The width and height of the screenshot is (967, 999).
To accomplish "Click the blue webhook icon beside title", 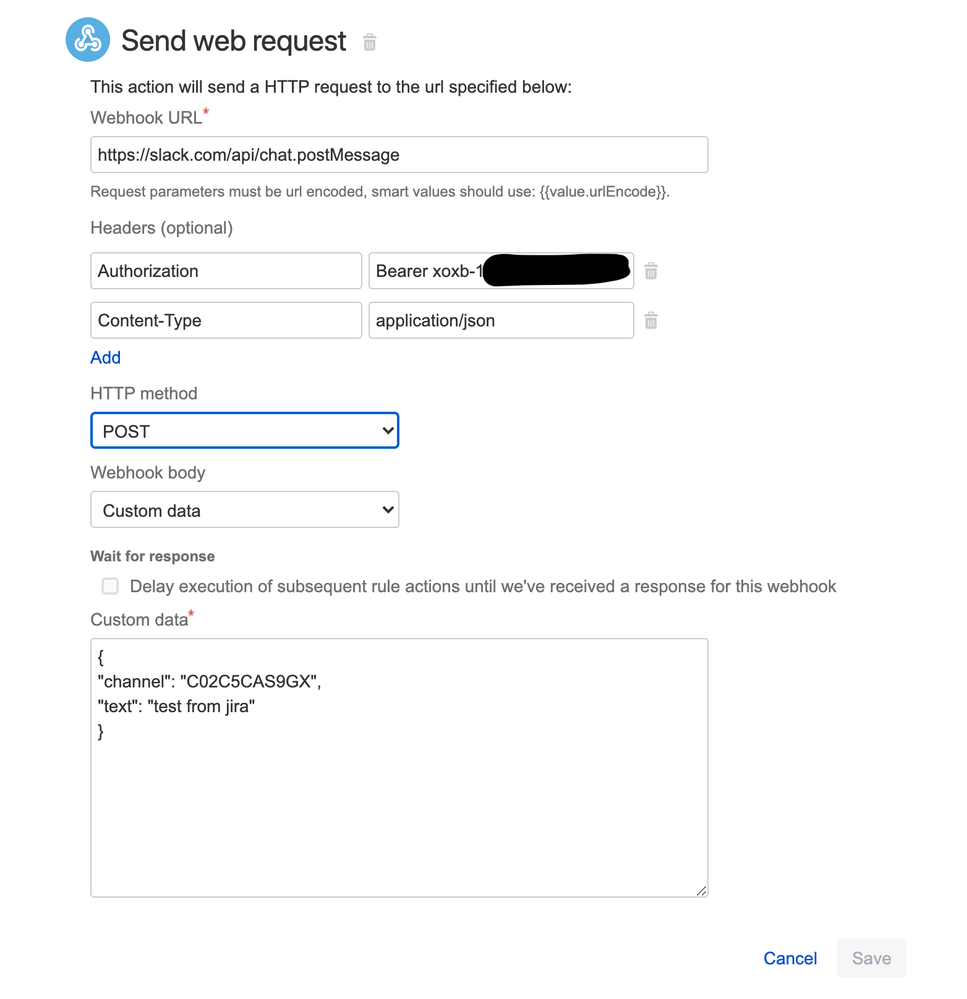I will (88, 40).
